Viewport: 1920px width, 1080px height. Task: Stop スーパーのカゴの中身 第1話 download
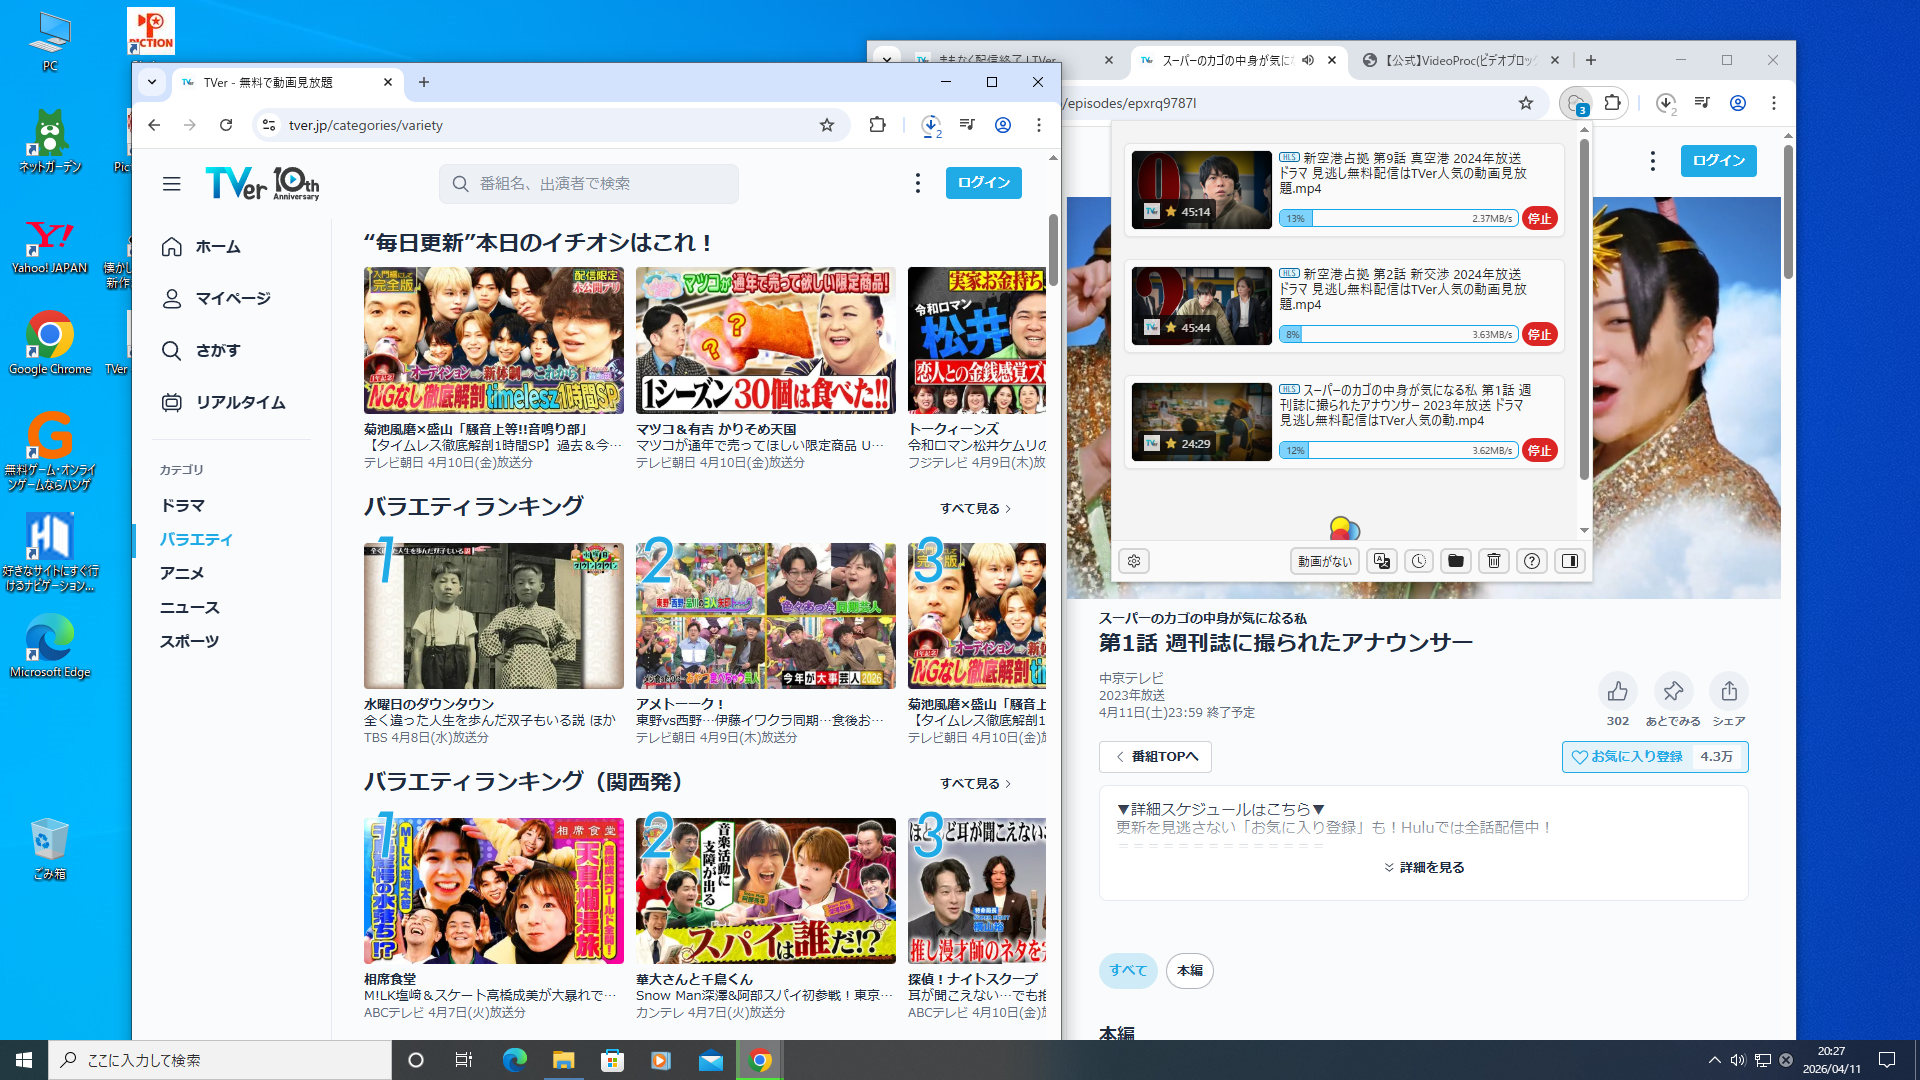point(1540,450)
